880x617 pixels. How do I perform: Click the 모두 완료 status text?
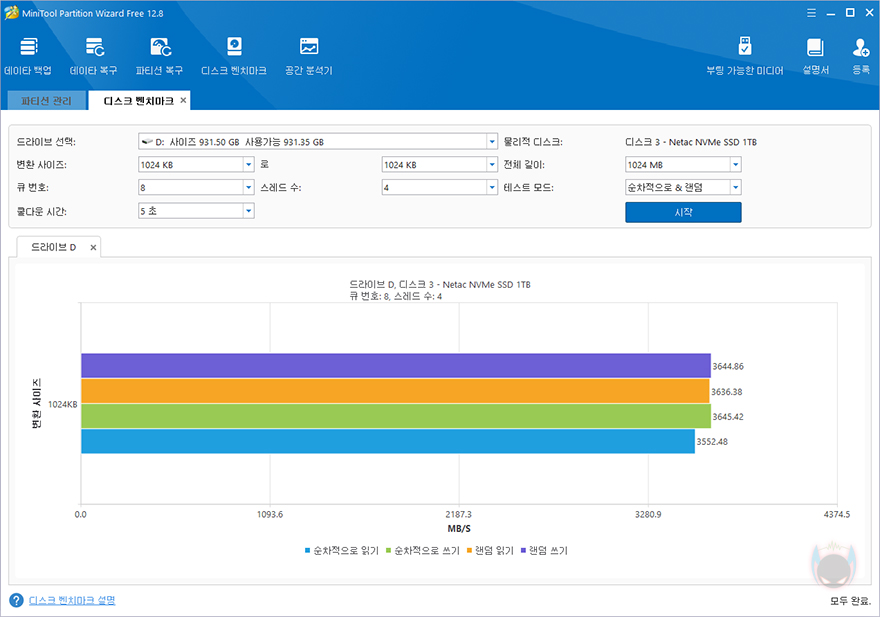[x=850, y=601]
